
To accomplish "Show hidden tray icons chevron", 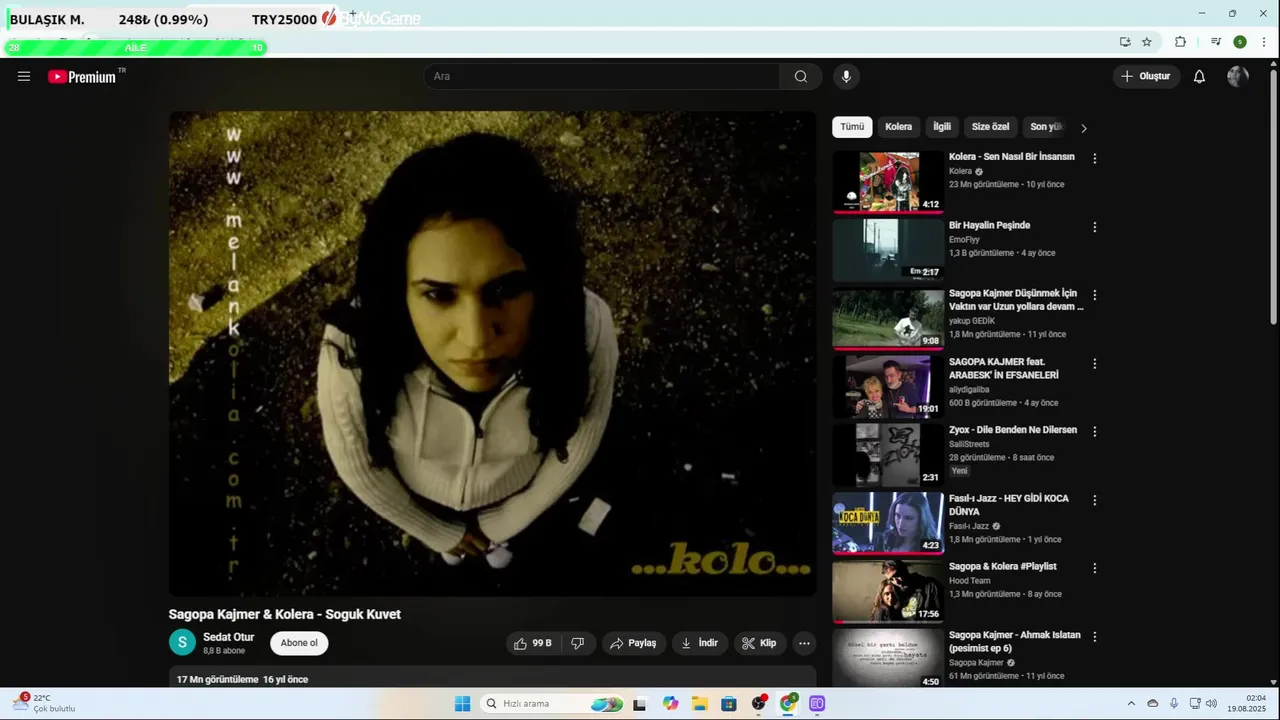I will 1131,703.
